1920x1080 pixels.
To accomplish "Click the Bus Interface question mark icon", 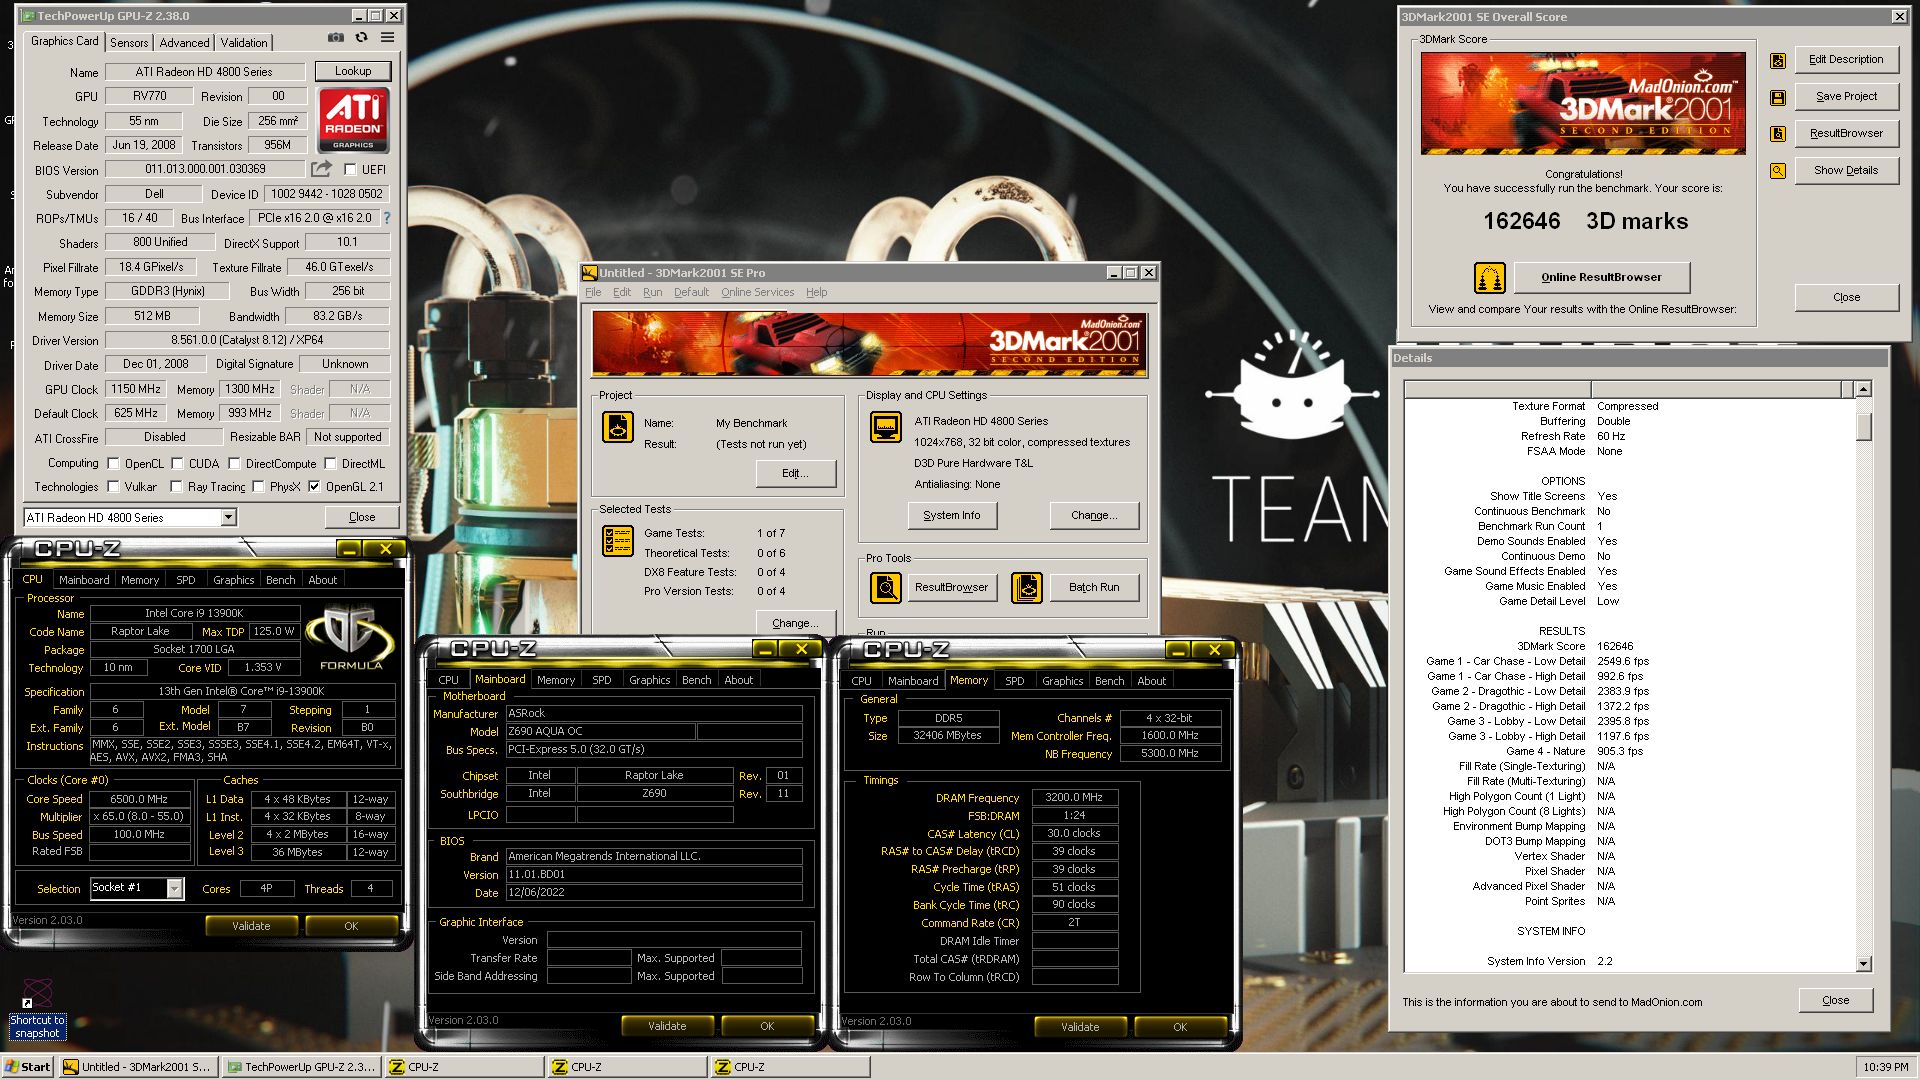I will coord(387,218).
